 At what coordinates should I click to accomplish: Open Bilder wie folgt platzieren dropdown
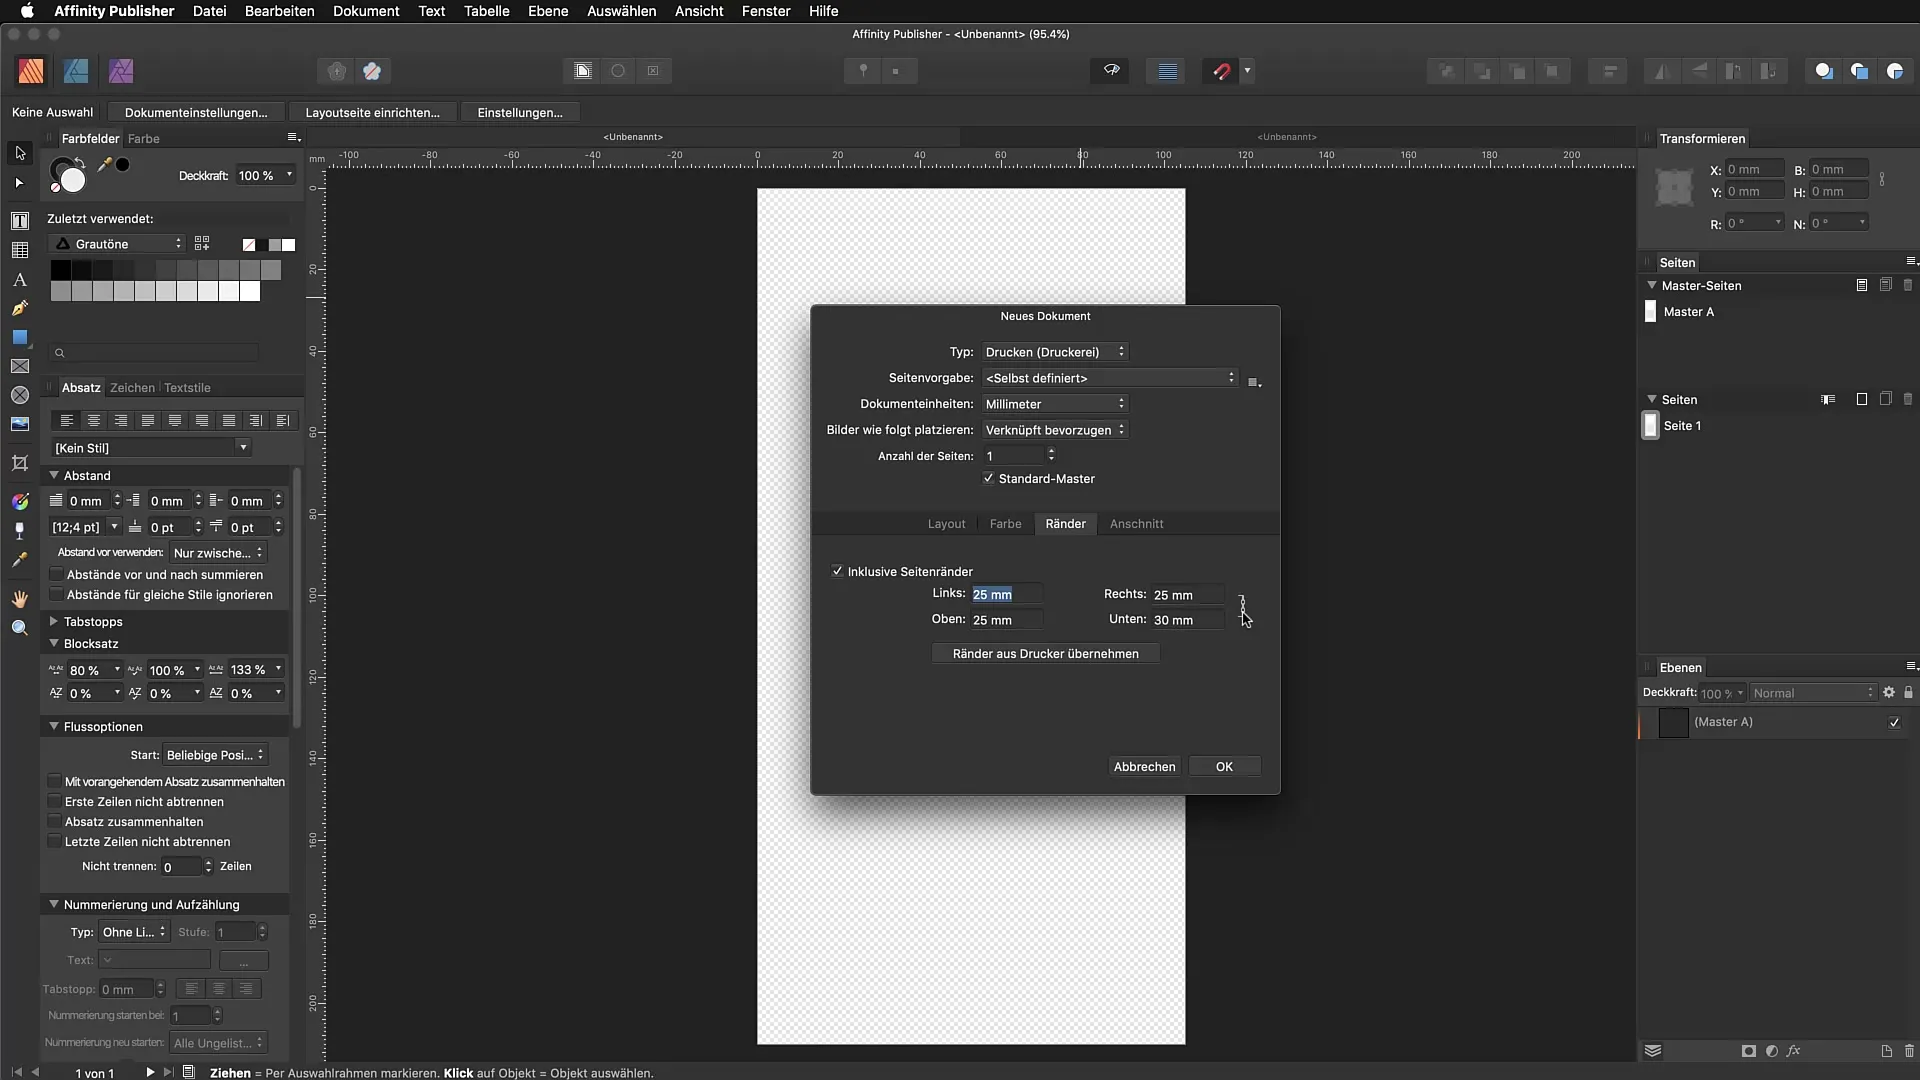pyautogui.click(x=1055, y=430)
